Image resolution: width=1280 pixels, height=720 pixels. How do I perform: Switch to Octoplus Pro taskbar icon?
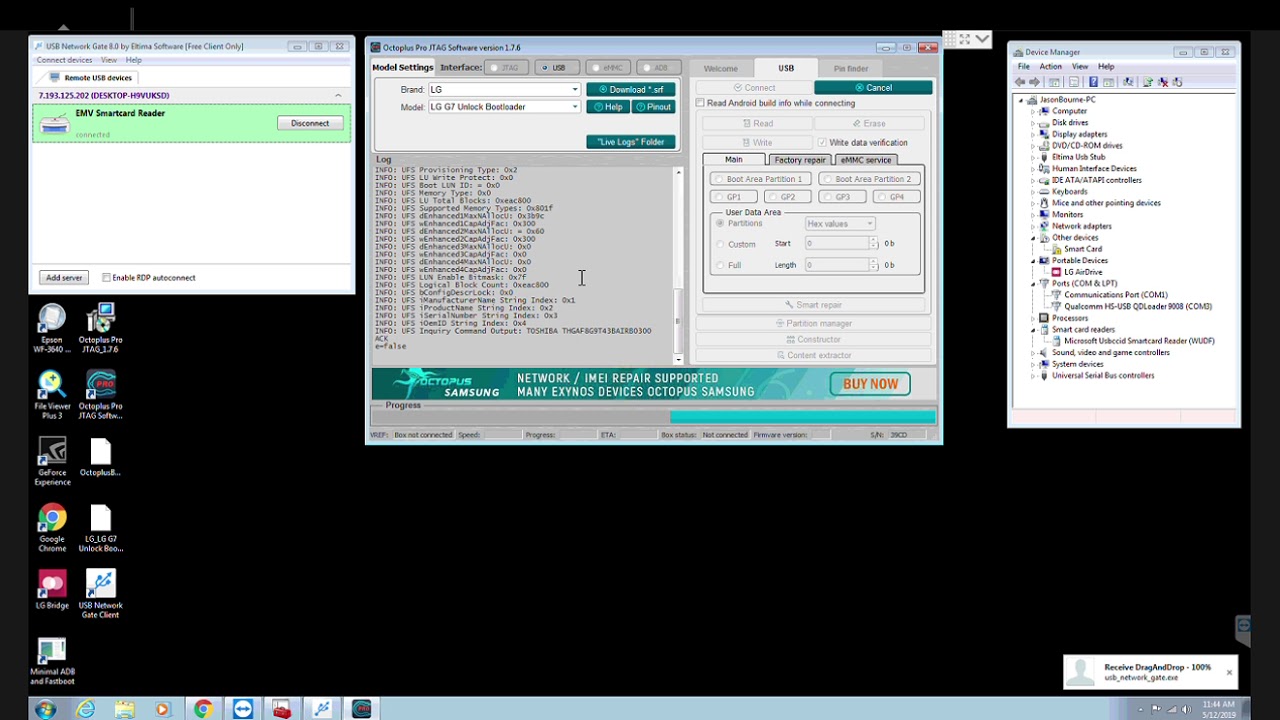click(x=361, y=709)
